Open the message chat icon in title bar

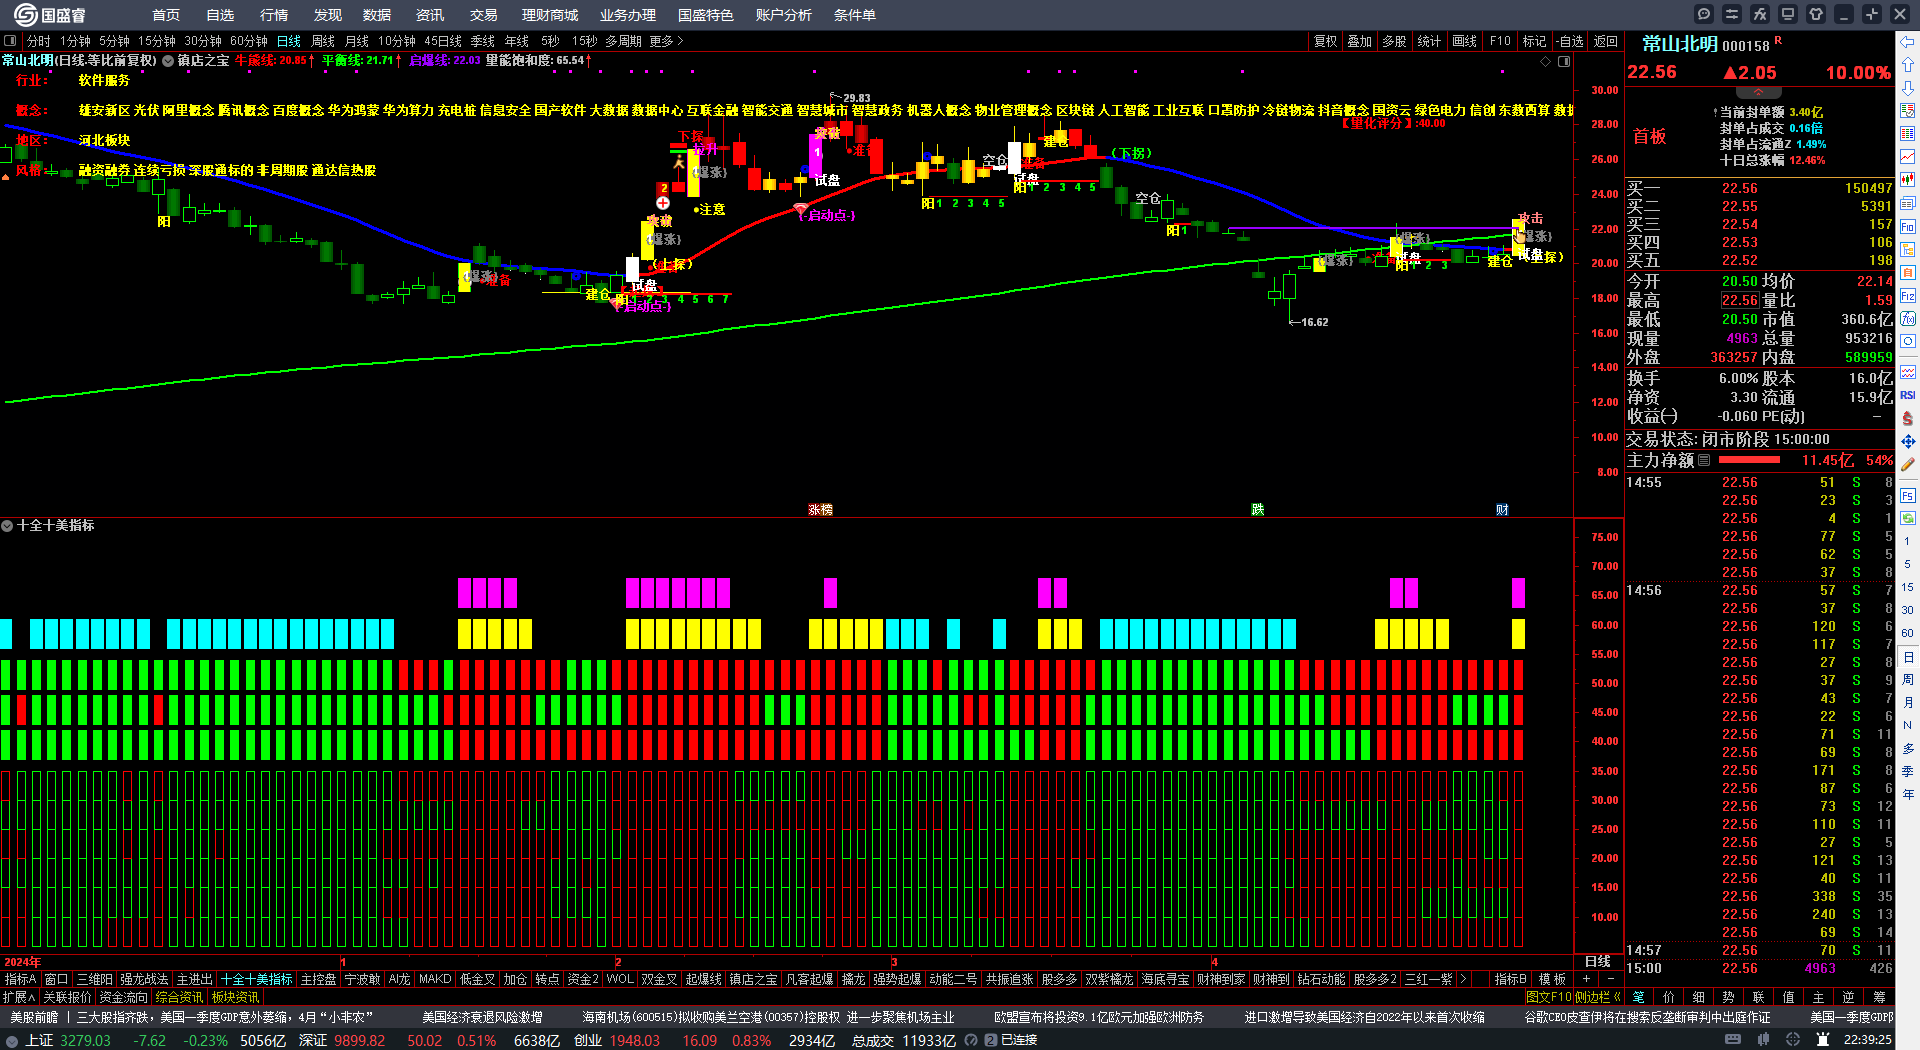[1704, 14]
